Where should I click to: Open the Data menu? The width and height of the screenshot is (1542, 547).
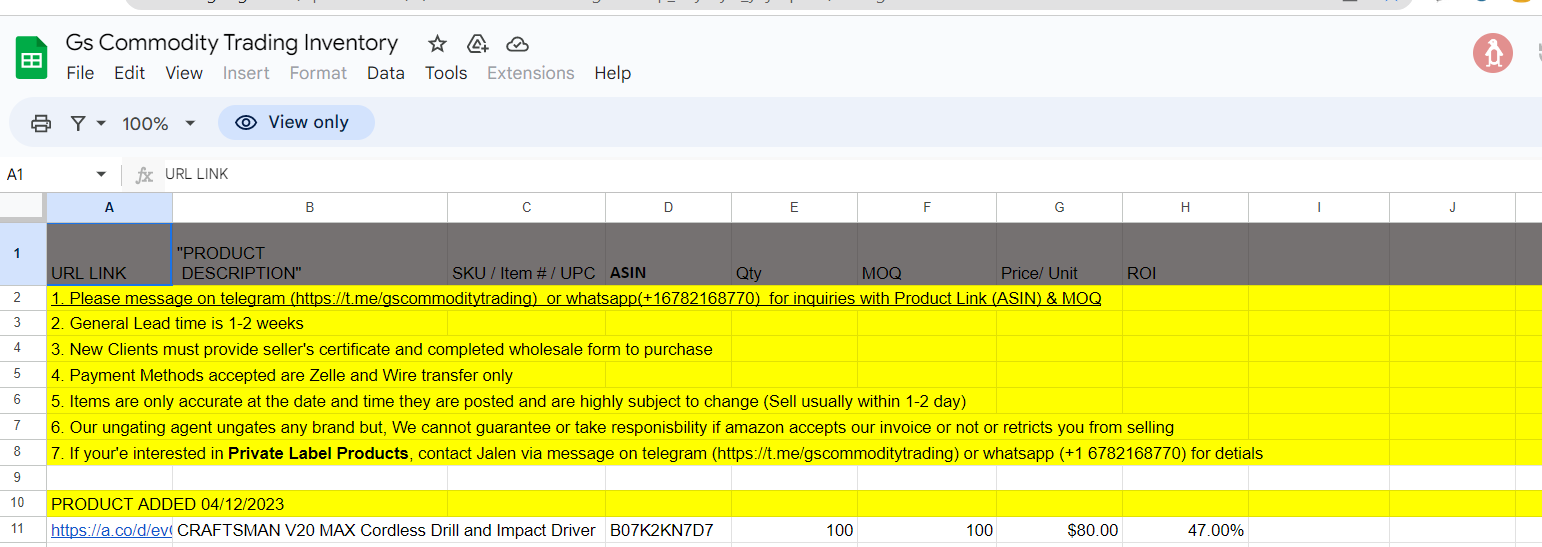point(386,73)
